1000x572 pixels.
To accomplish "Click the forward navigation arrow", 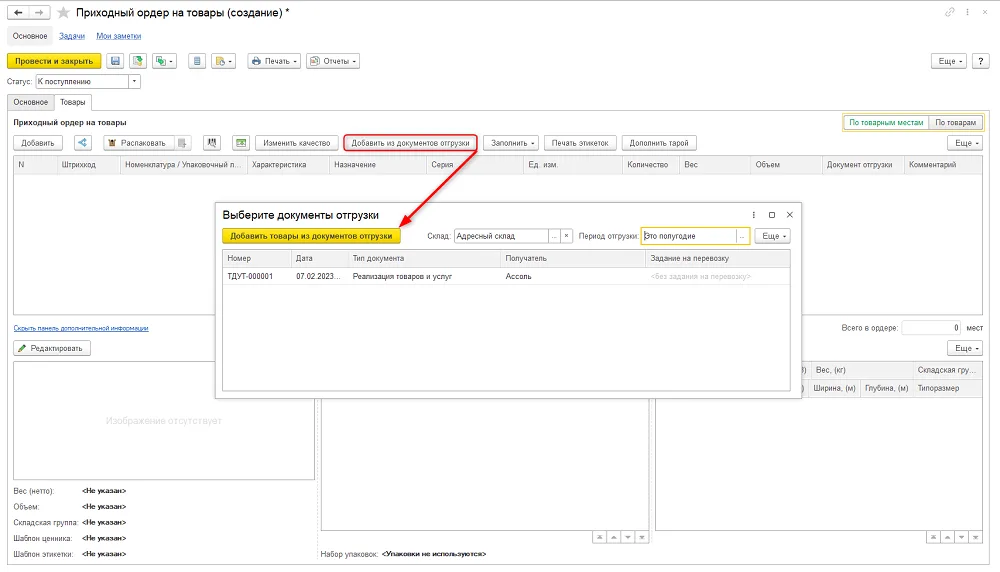I will click(39, 12).
